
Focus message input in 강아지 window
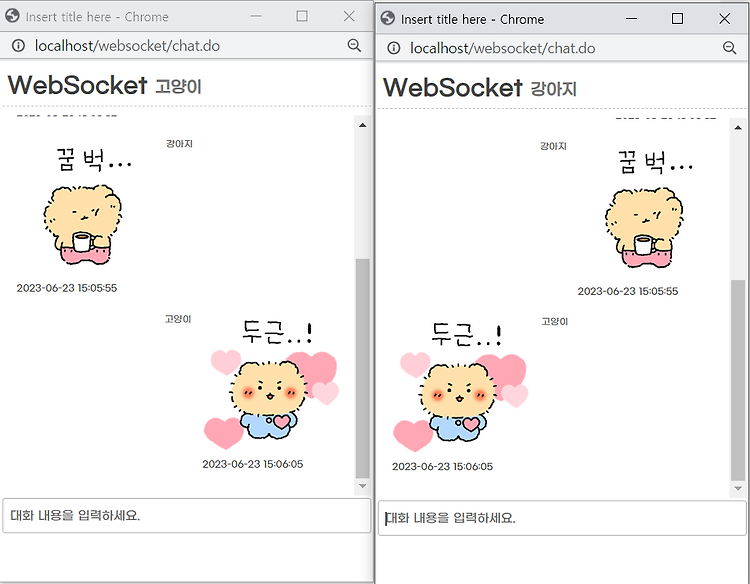pos(562,518)
